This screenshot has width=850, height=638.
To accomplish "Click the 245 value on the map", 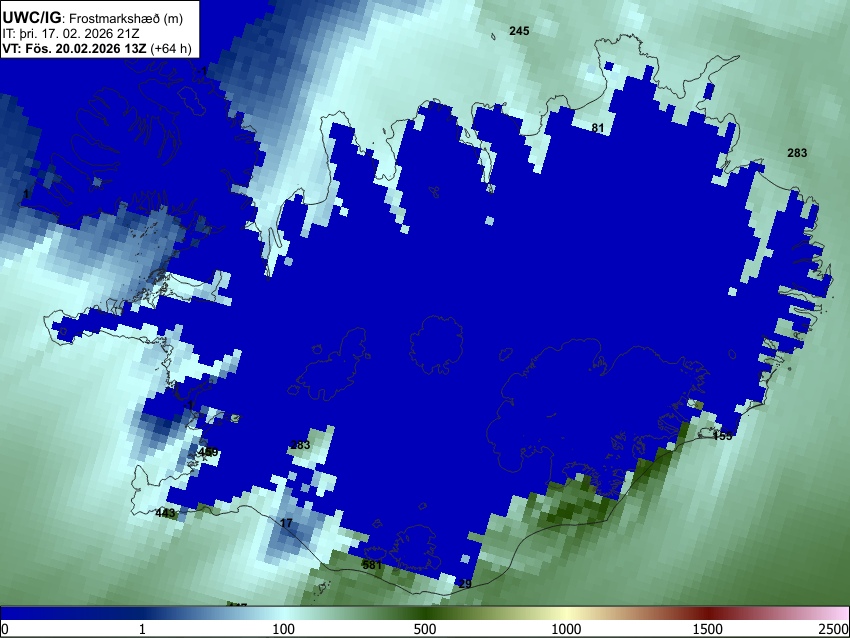I will [x=519, y=31].
